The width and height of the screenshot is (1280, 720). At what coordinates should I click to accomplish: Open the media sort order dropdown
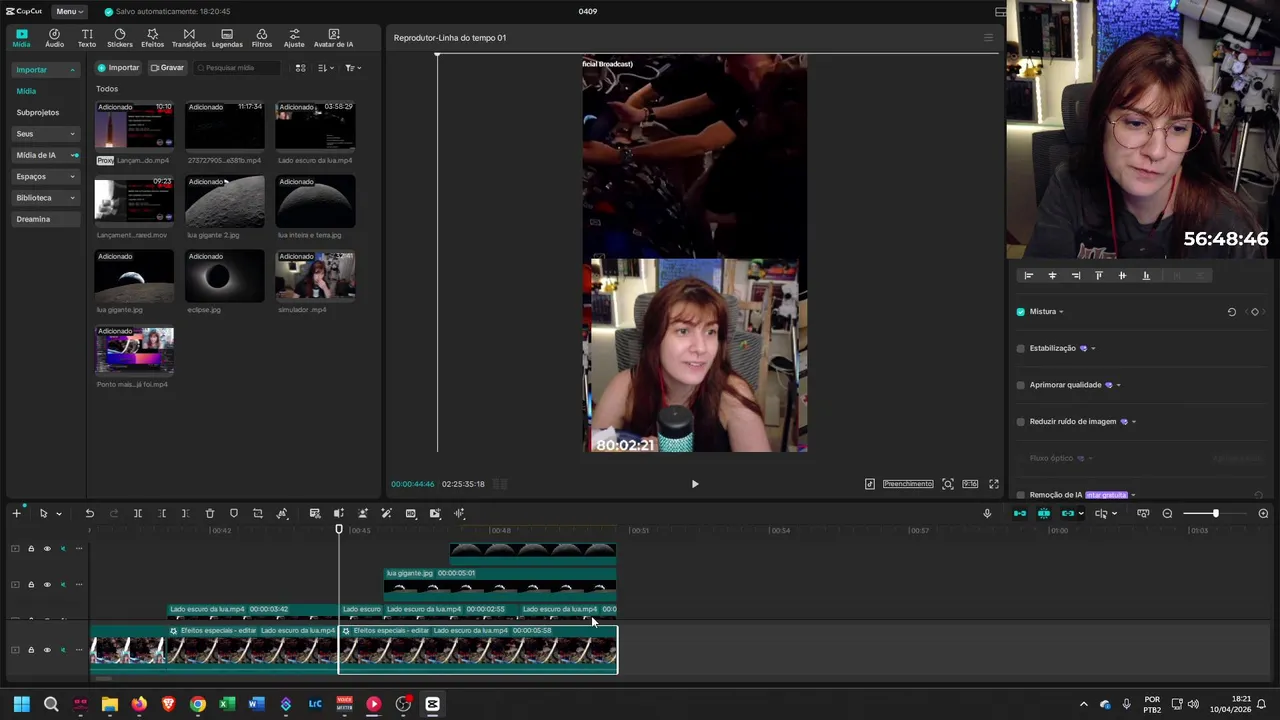coord(325,68)
